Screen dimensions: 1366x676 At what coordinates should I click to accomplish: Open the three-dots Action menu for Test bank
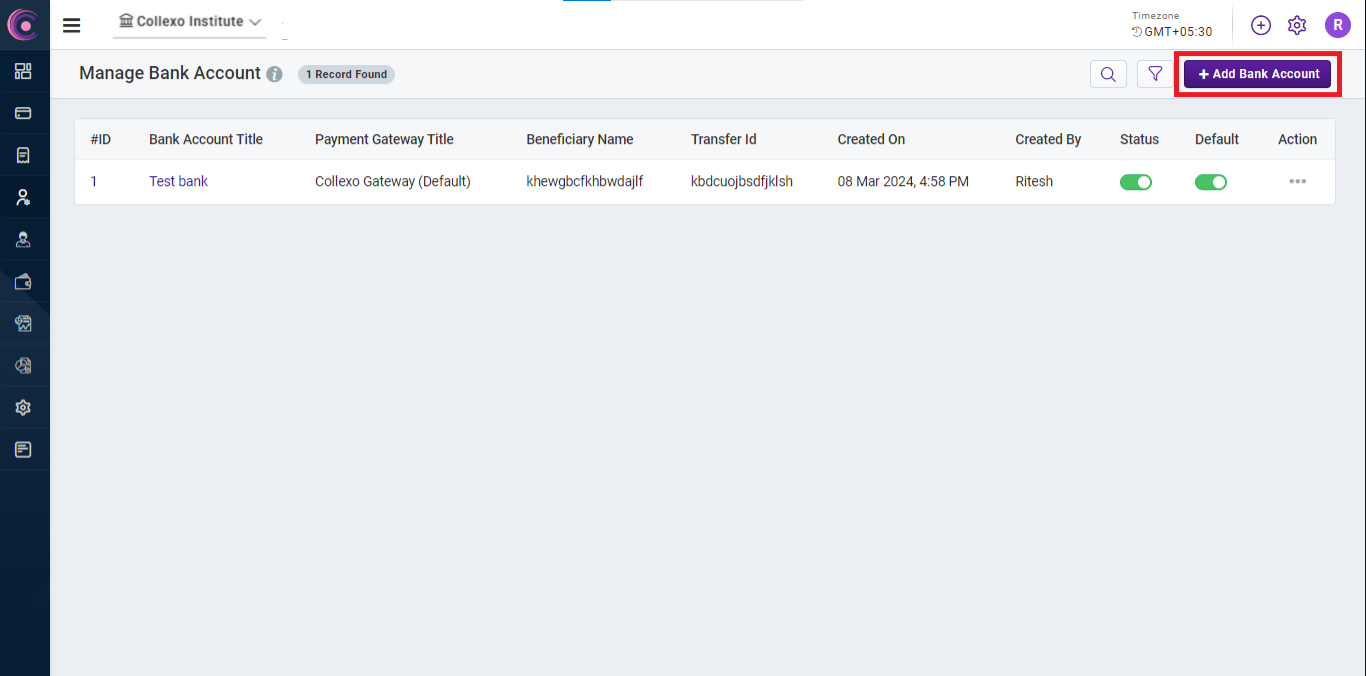point(1297,182)
